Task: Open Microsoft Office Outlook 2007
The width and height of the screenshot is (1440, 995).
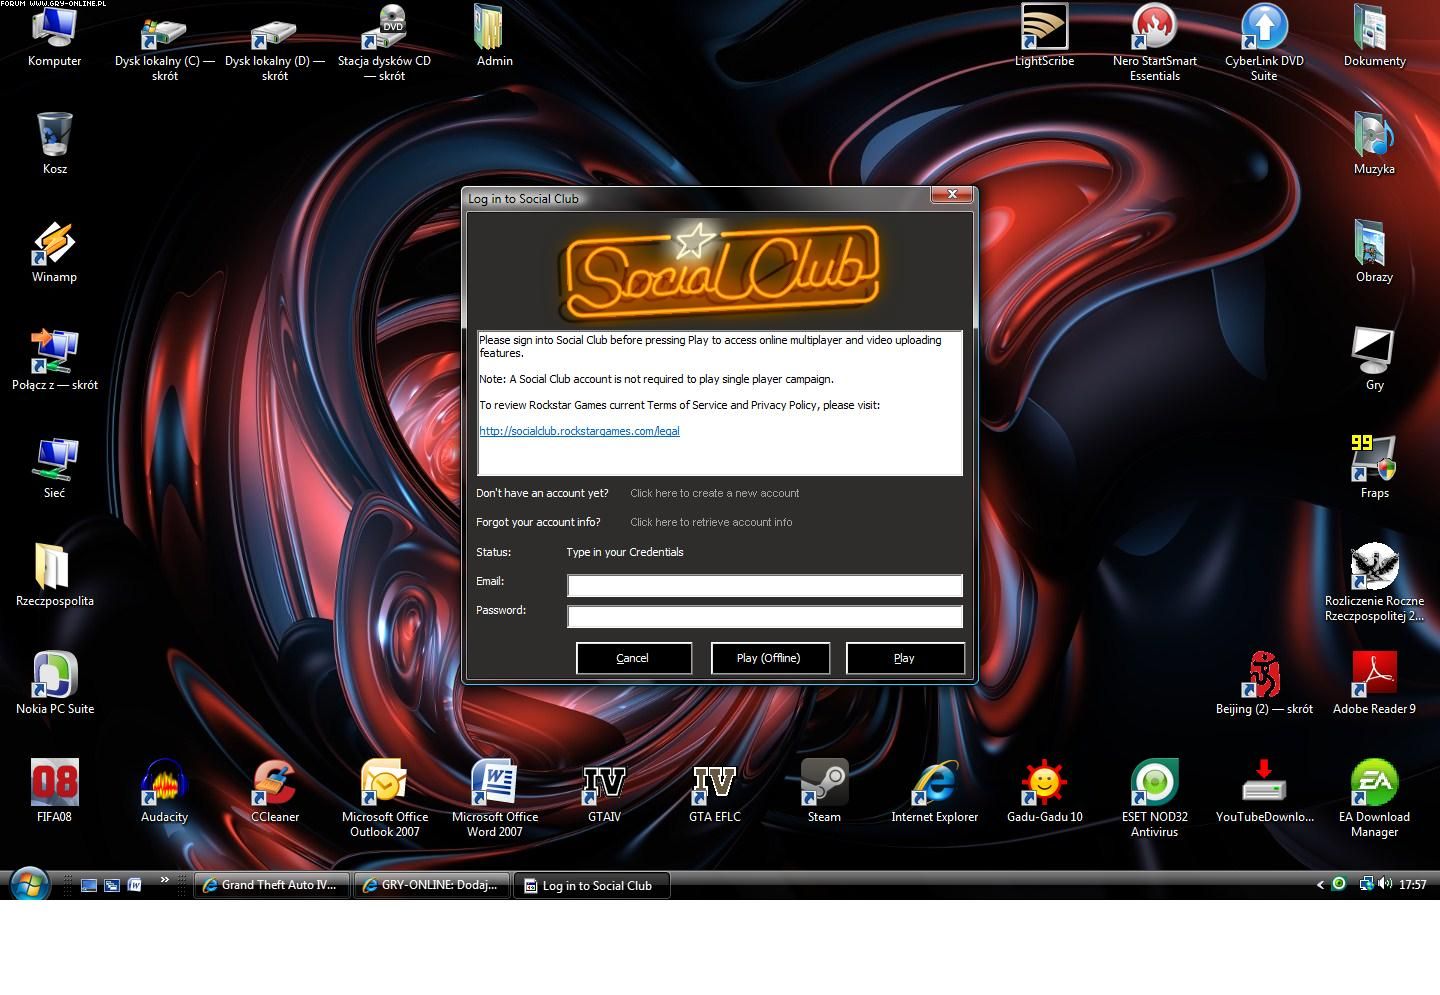Action: click(x=384, y=798)
